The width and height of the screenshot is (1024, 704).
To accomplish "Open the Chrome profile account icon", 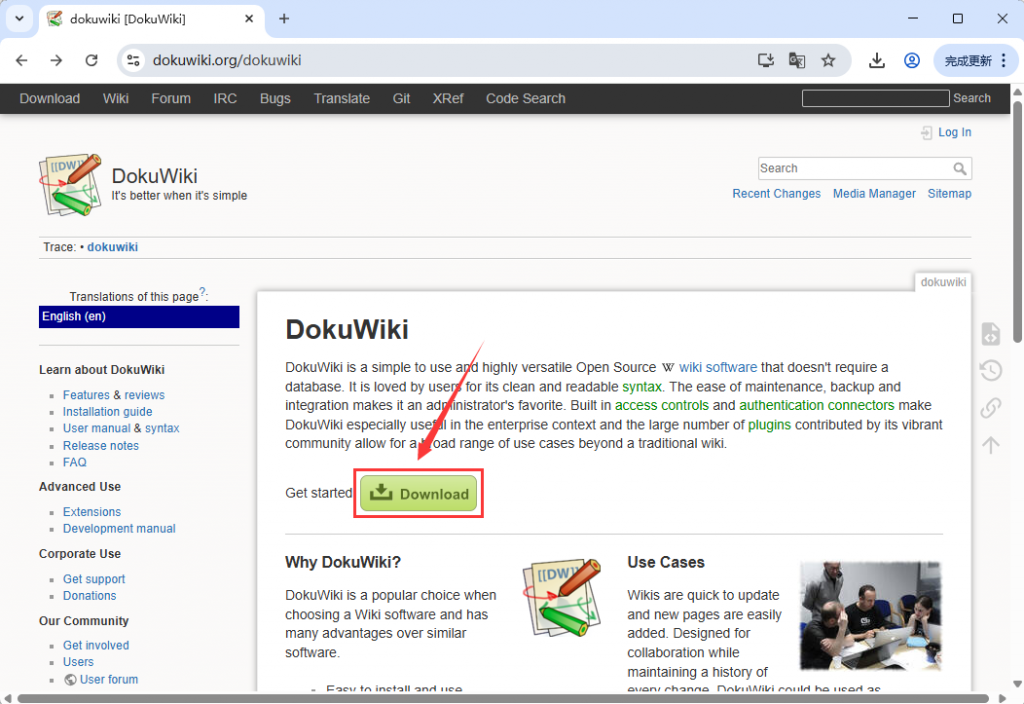I will (911, 60).
